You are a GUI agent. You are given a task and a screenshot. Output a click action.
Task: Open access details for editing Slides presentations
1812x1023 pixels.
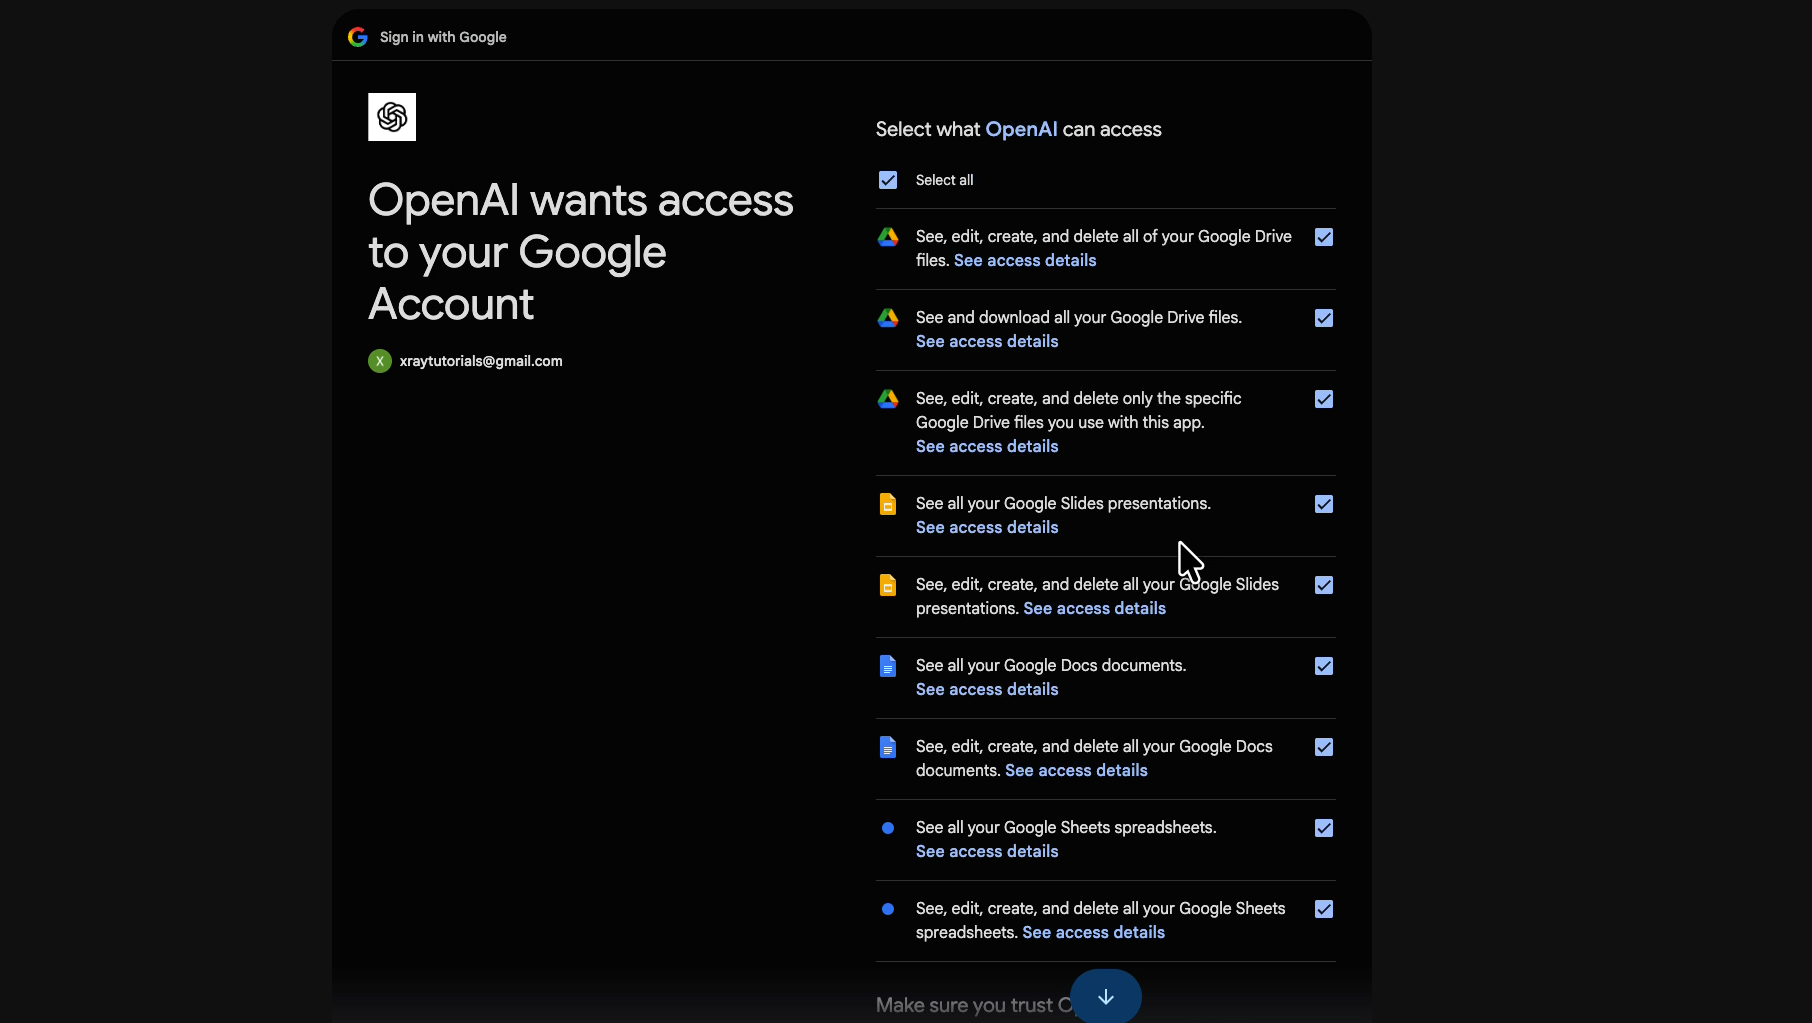pyautogui.click(x=1094, y=608)
